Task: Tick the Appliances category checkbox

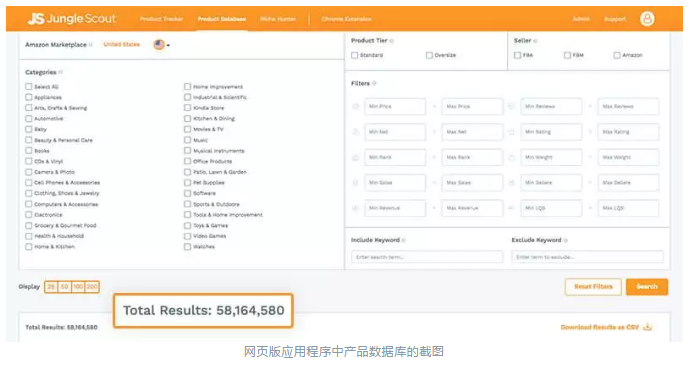Action: click(29, 97)
